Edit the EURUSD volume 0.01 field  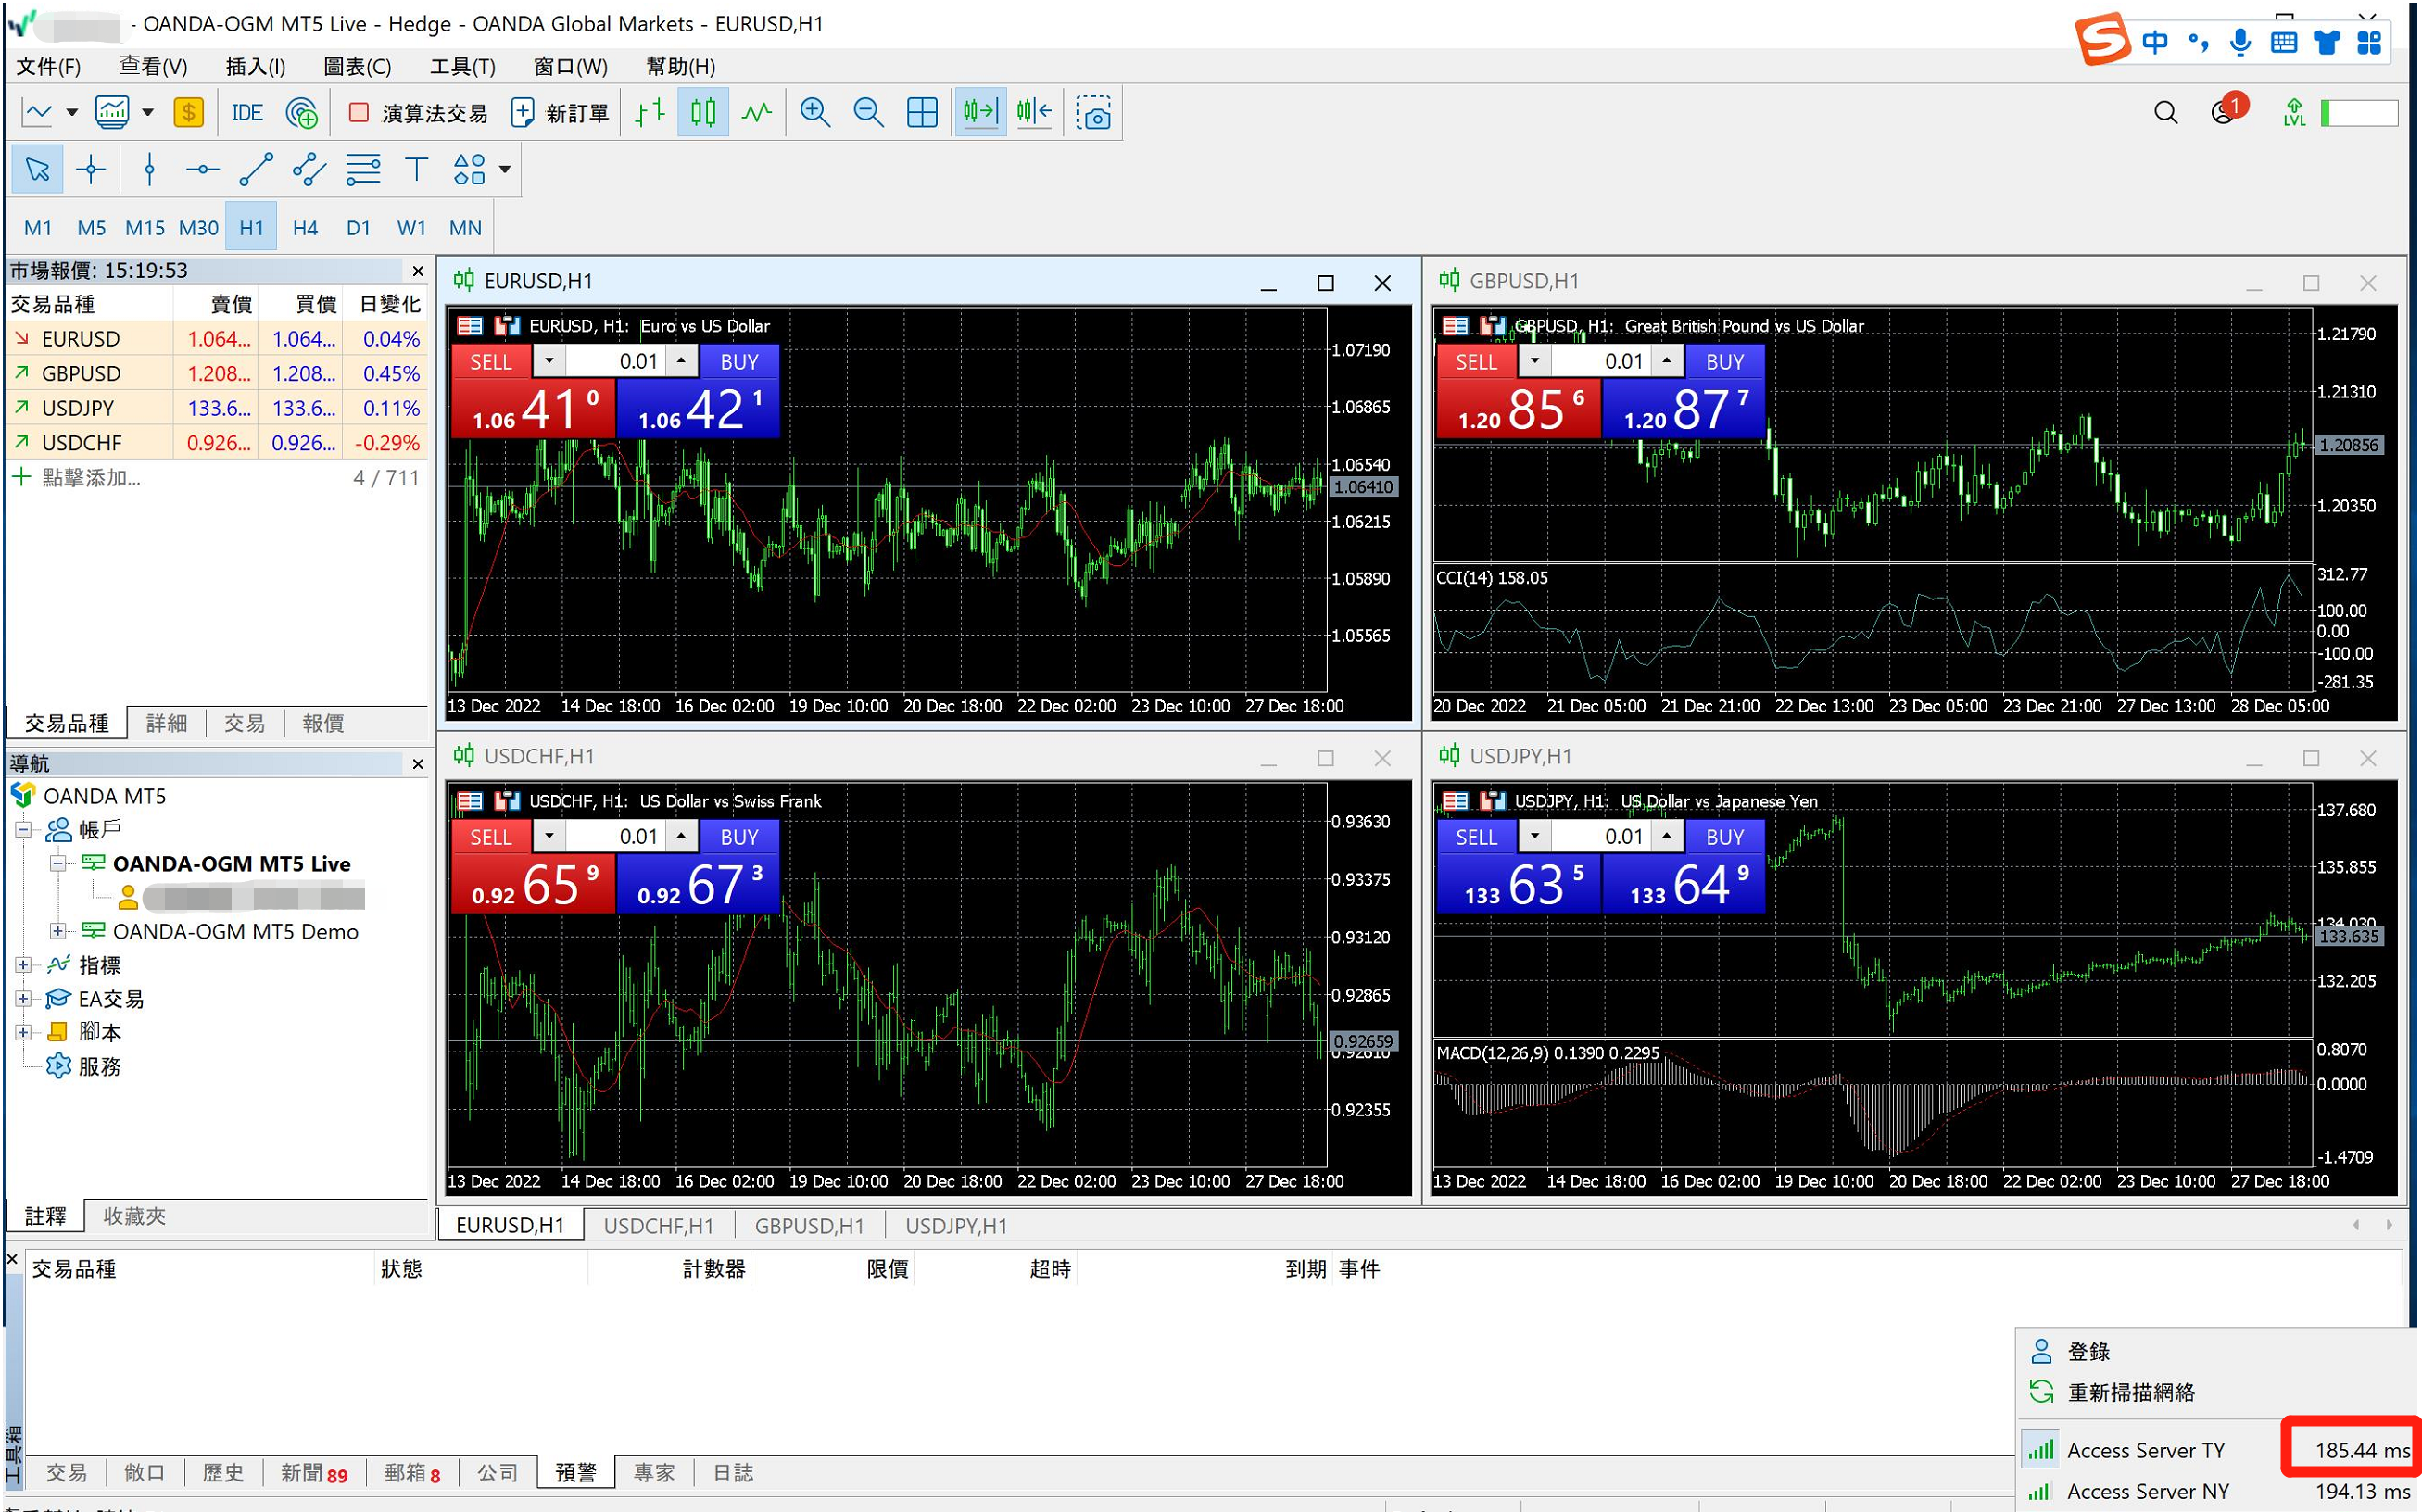(x=616, y=362)
